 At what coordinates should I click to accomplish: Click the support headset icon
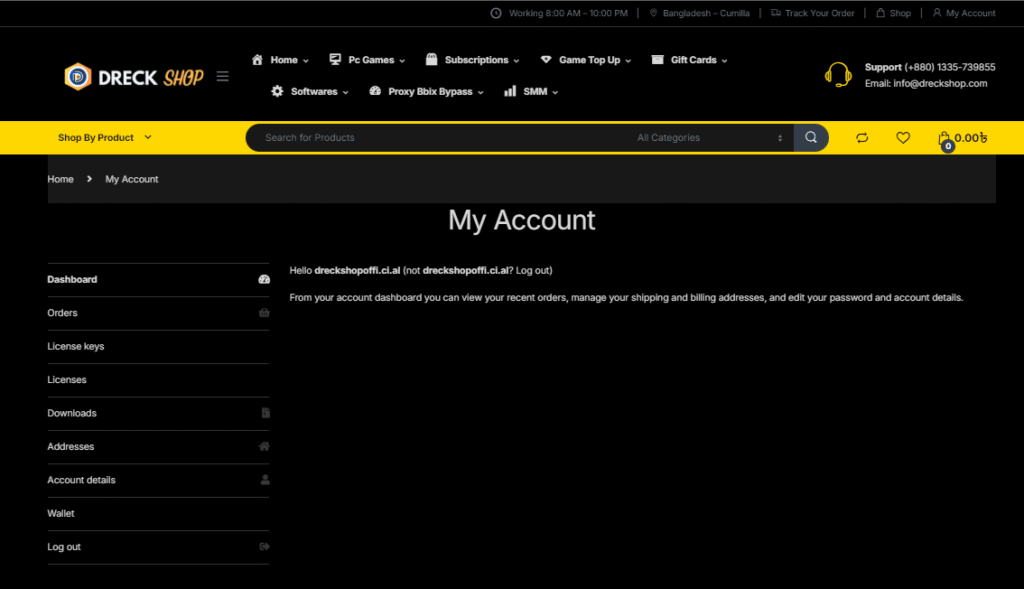click(x=838, y=75)
